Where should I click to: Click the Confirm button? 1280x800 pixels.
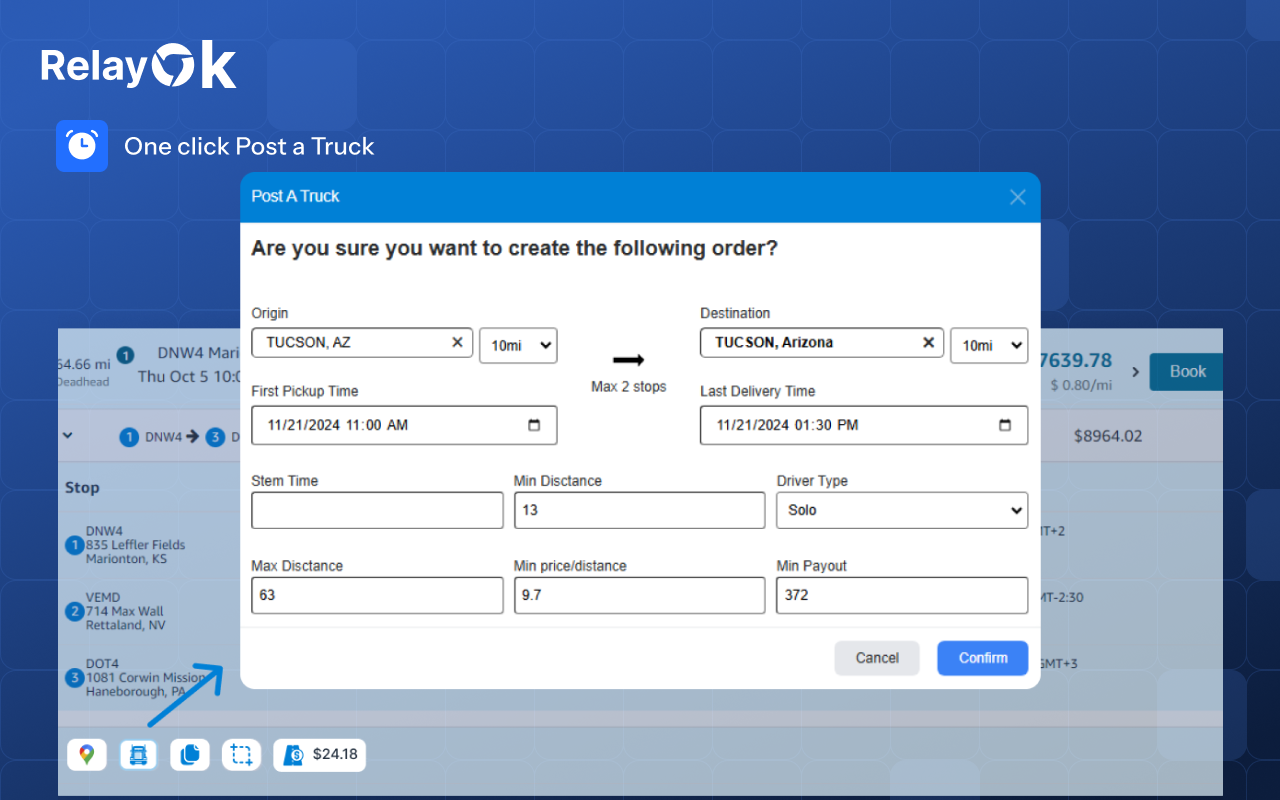coord(982,658)
